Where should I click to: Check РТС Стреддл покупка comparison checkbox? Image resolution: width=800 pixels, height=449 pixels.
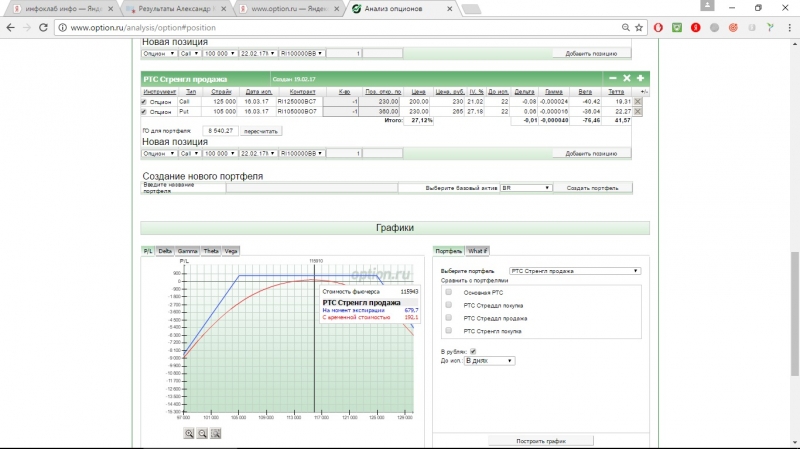click(x=448, y=305)
